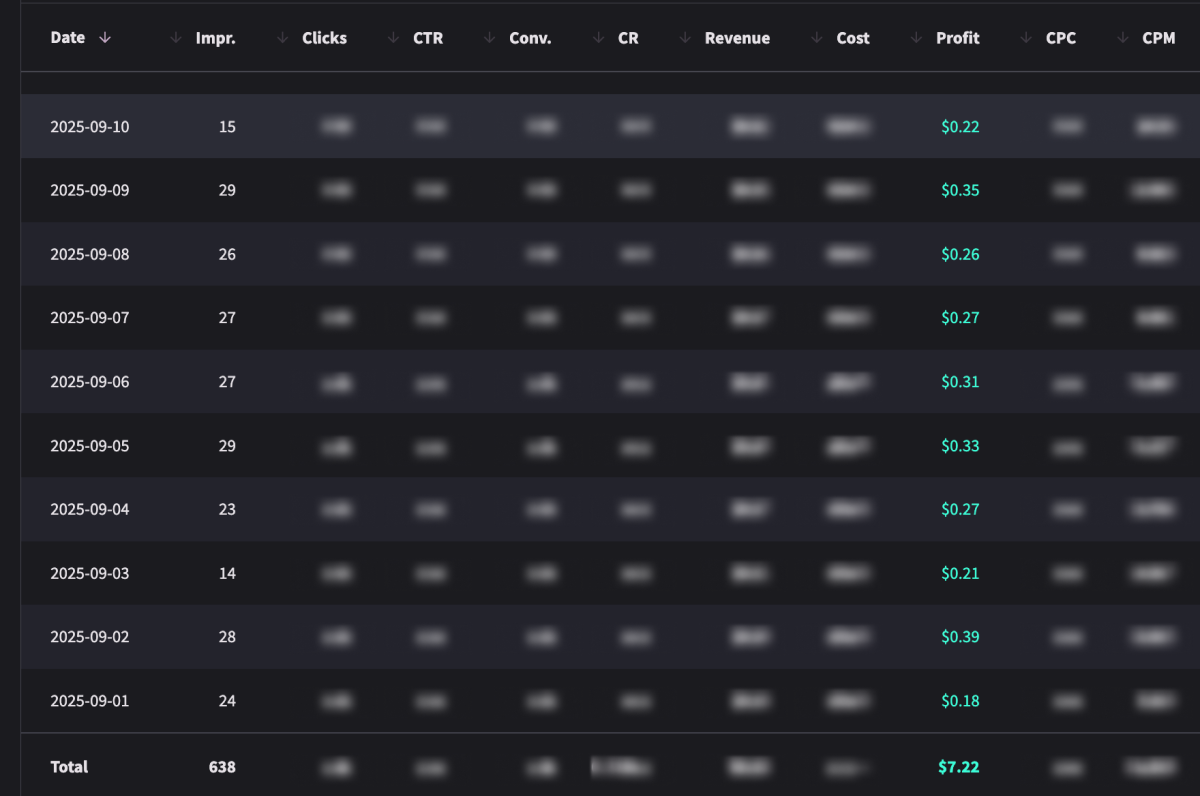Click the sort arrow before CR header
Screen dimensions: 1200x796
598,38
